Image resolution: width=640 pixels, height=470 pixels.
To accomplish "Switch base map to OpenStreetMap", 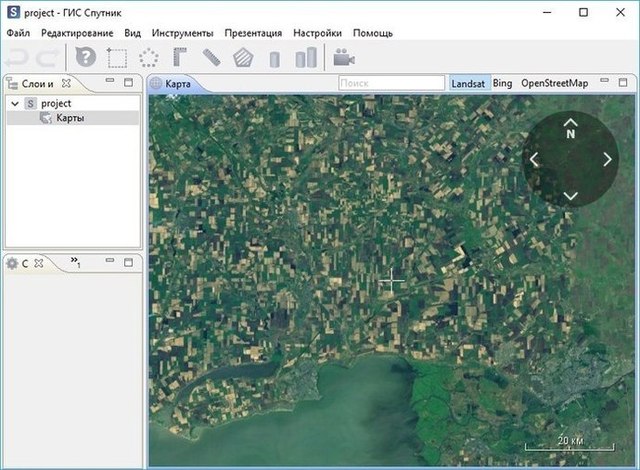I will [554, 83].
